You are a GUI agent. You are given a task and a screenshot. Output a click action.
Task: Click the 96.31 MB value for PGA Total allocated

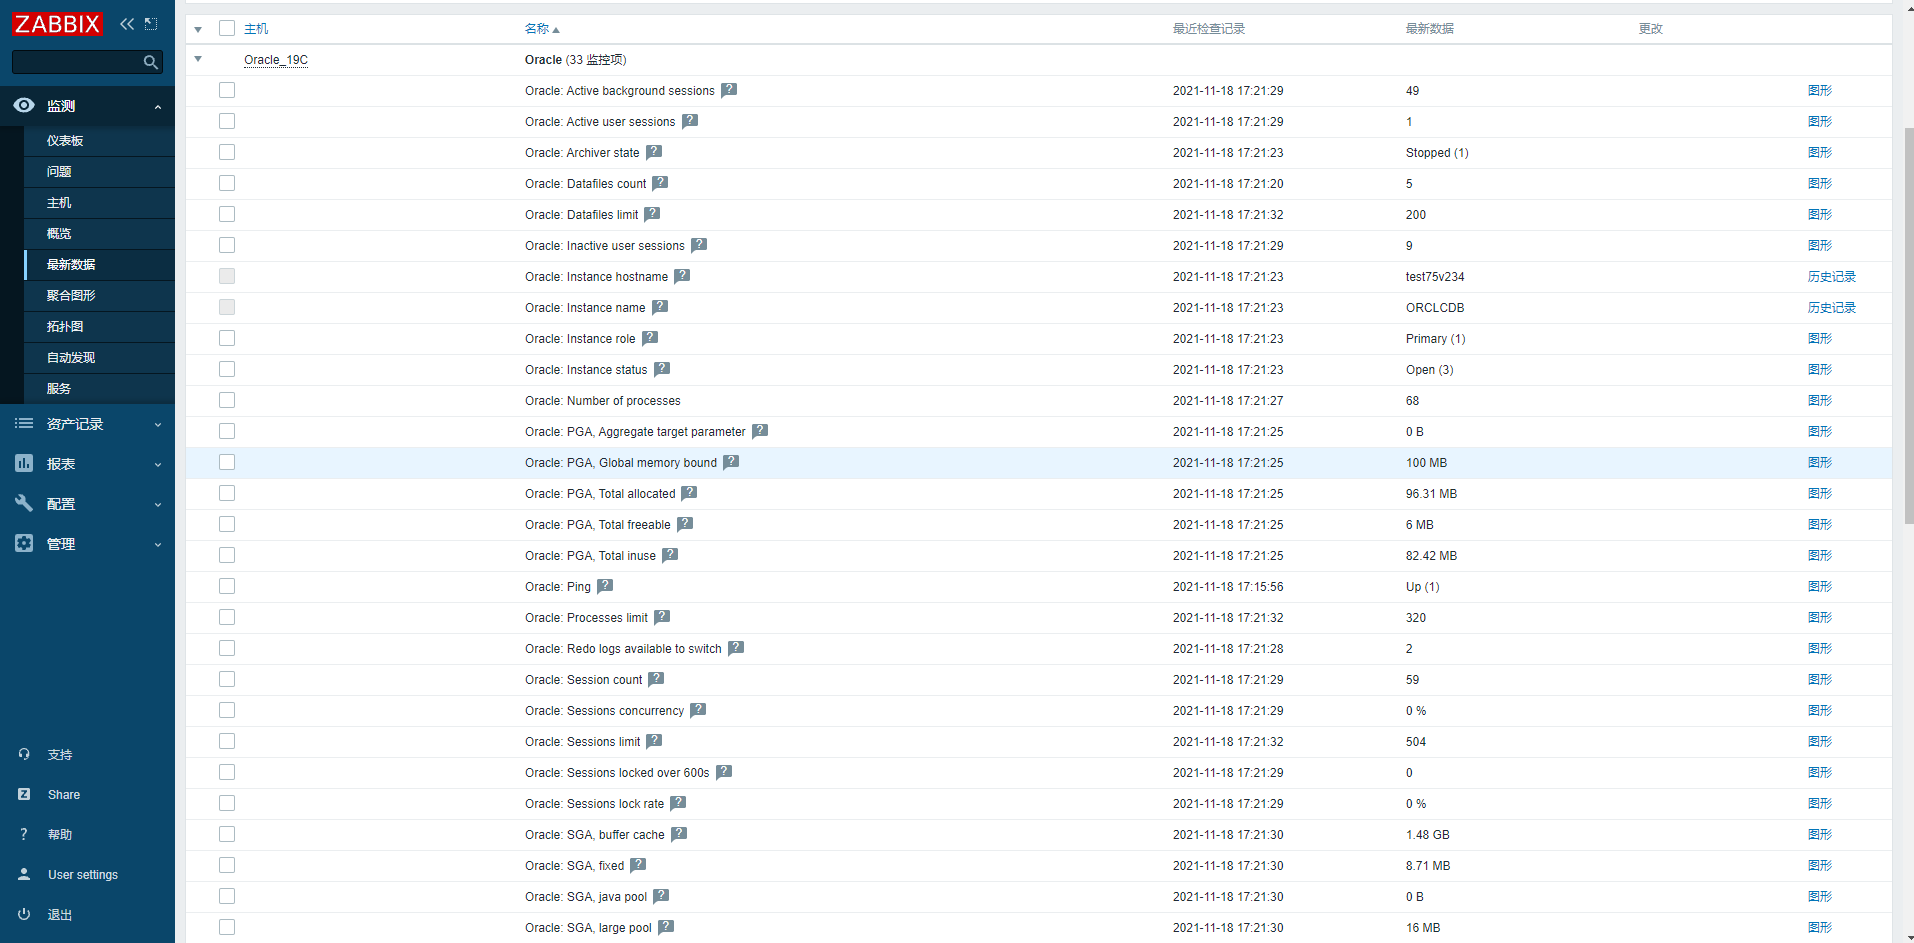[1431, 494]
